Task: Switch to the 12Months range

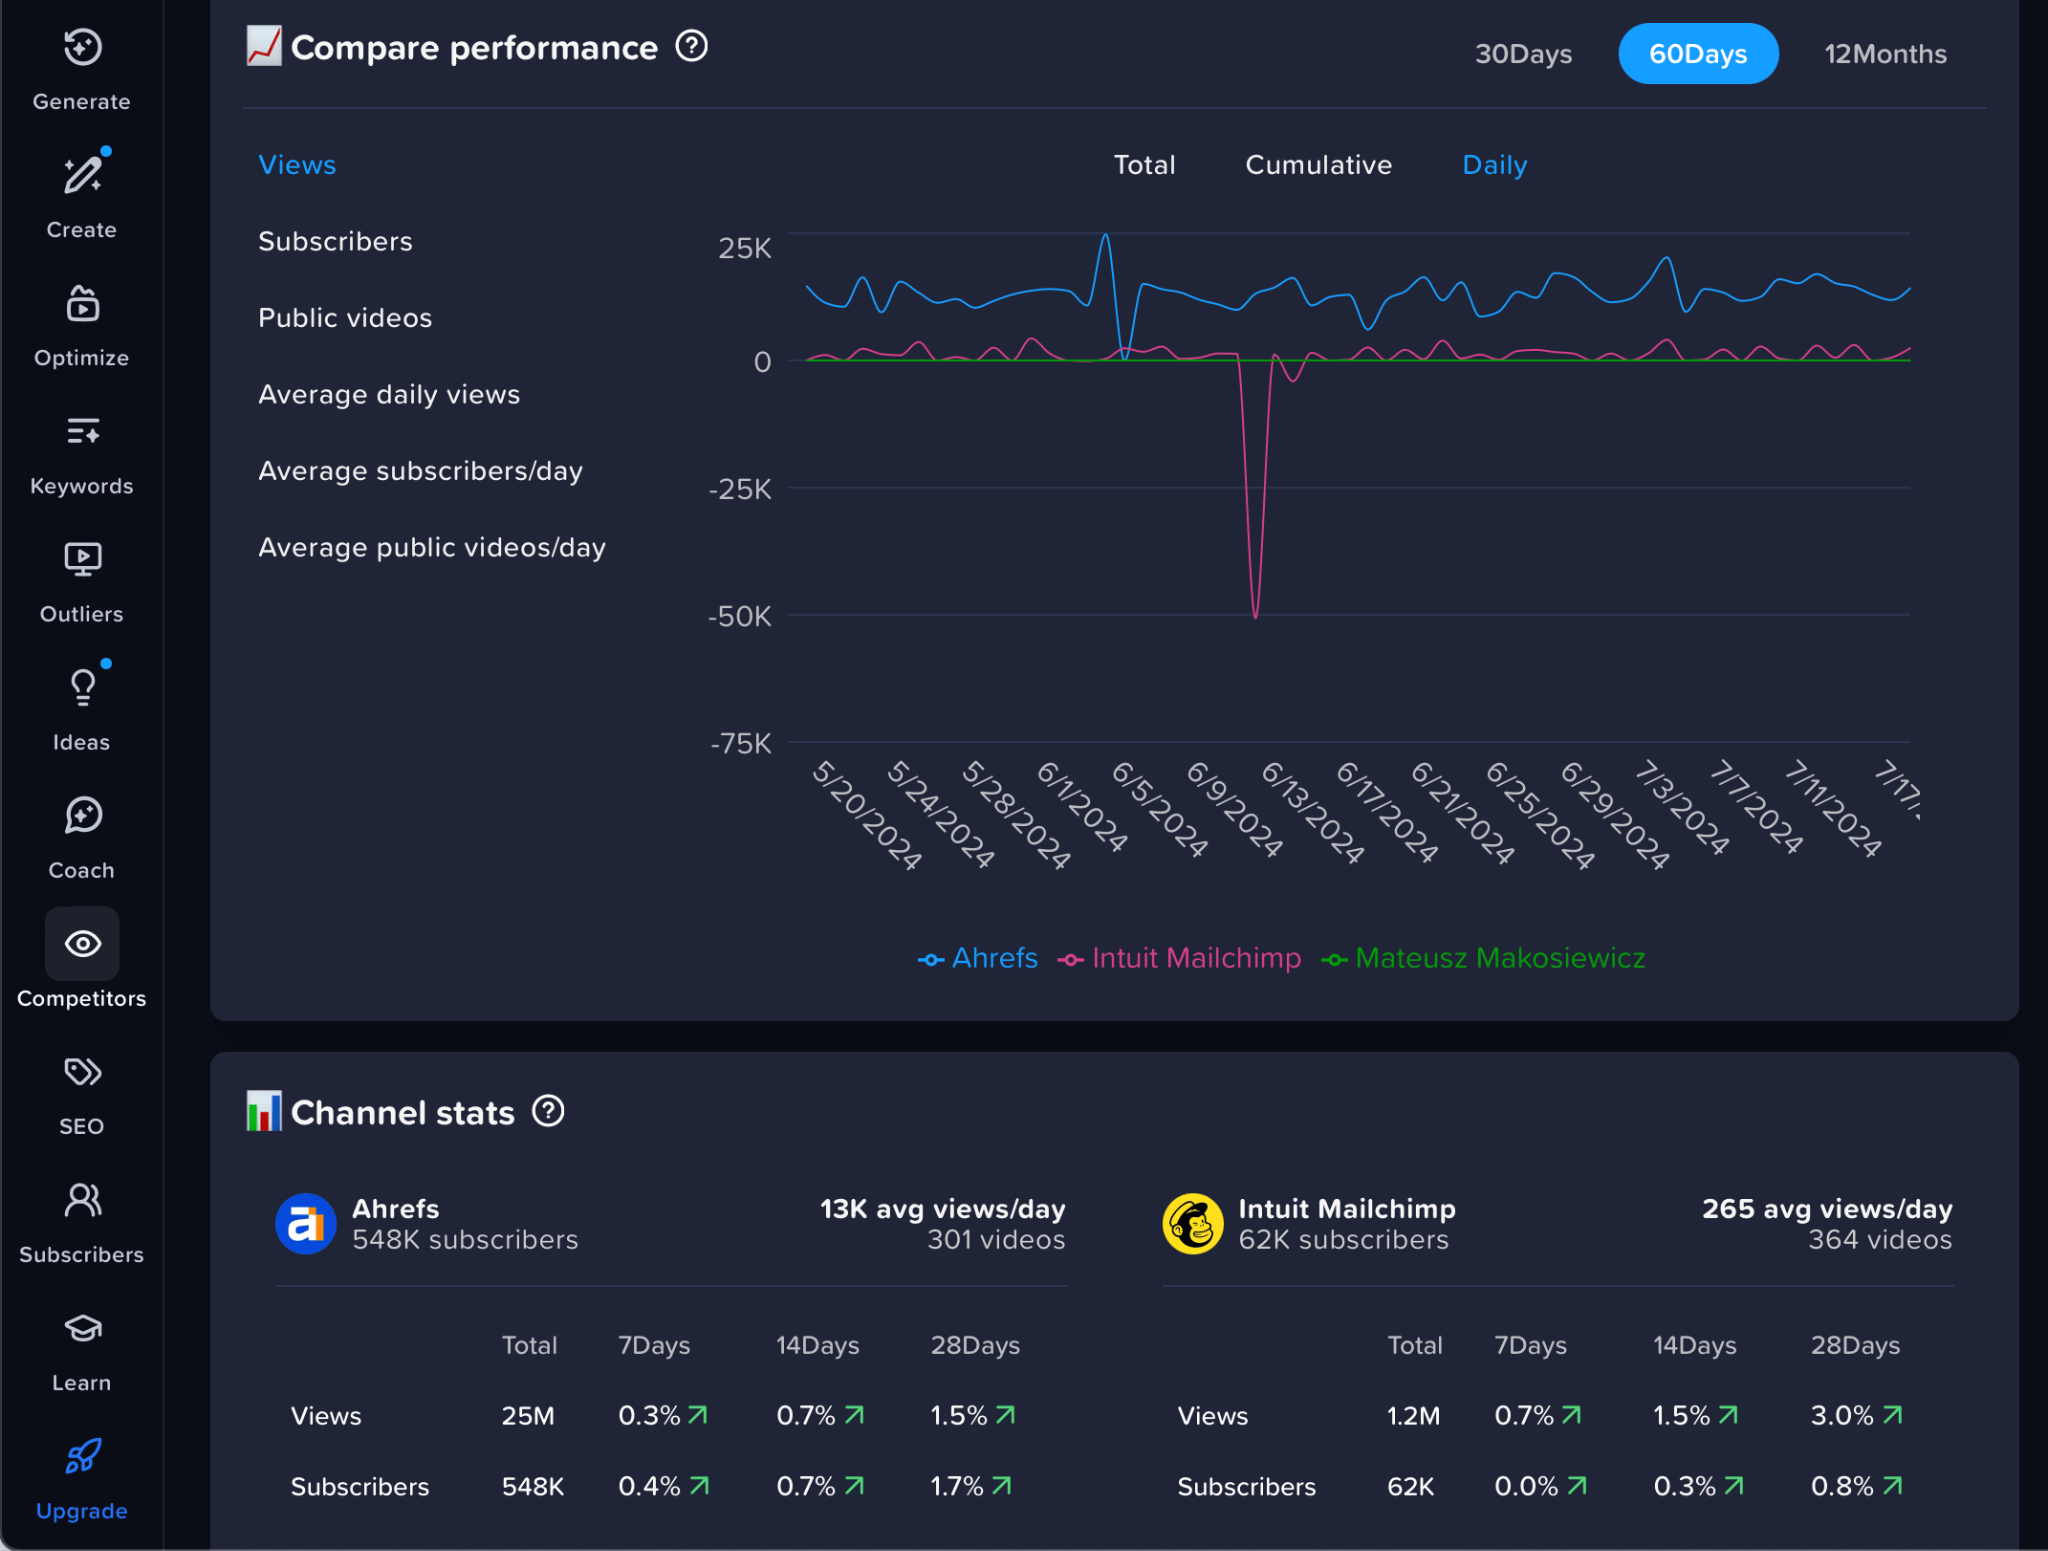Action: [x=1884, y=53]
